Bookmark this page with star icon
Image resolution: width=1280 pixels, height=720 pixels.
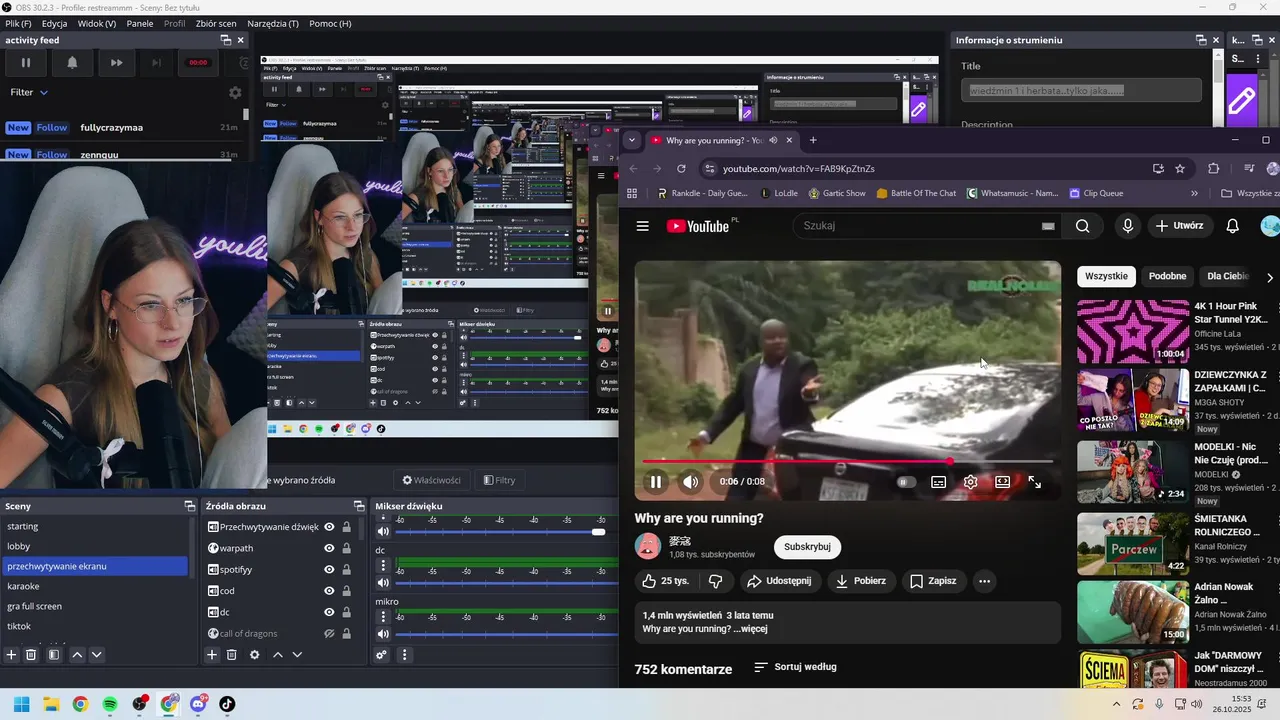tap(1180, 169)
